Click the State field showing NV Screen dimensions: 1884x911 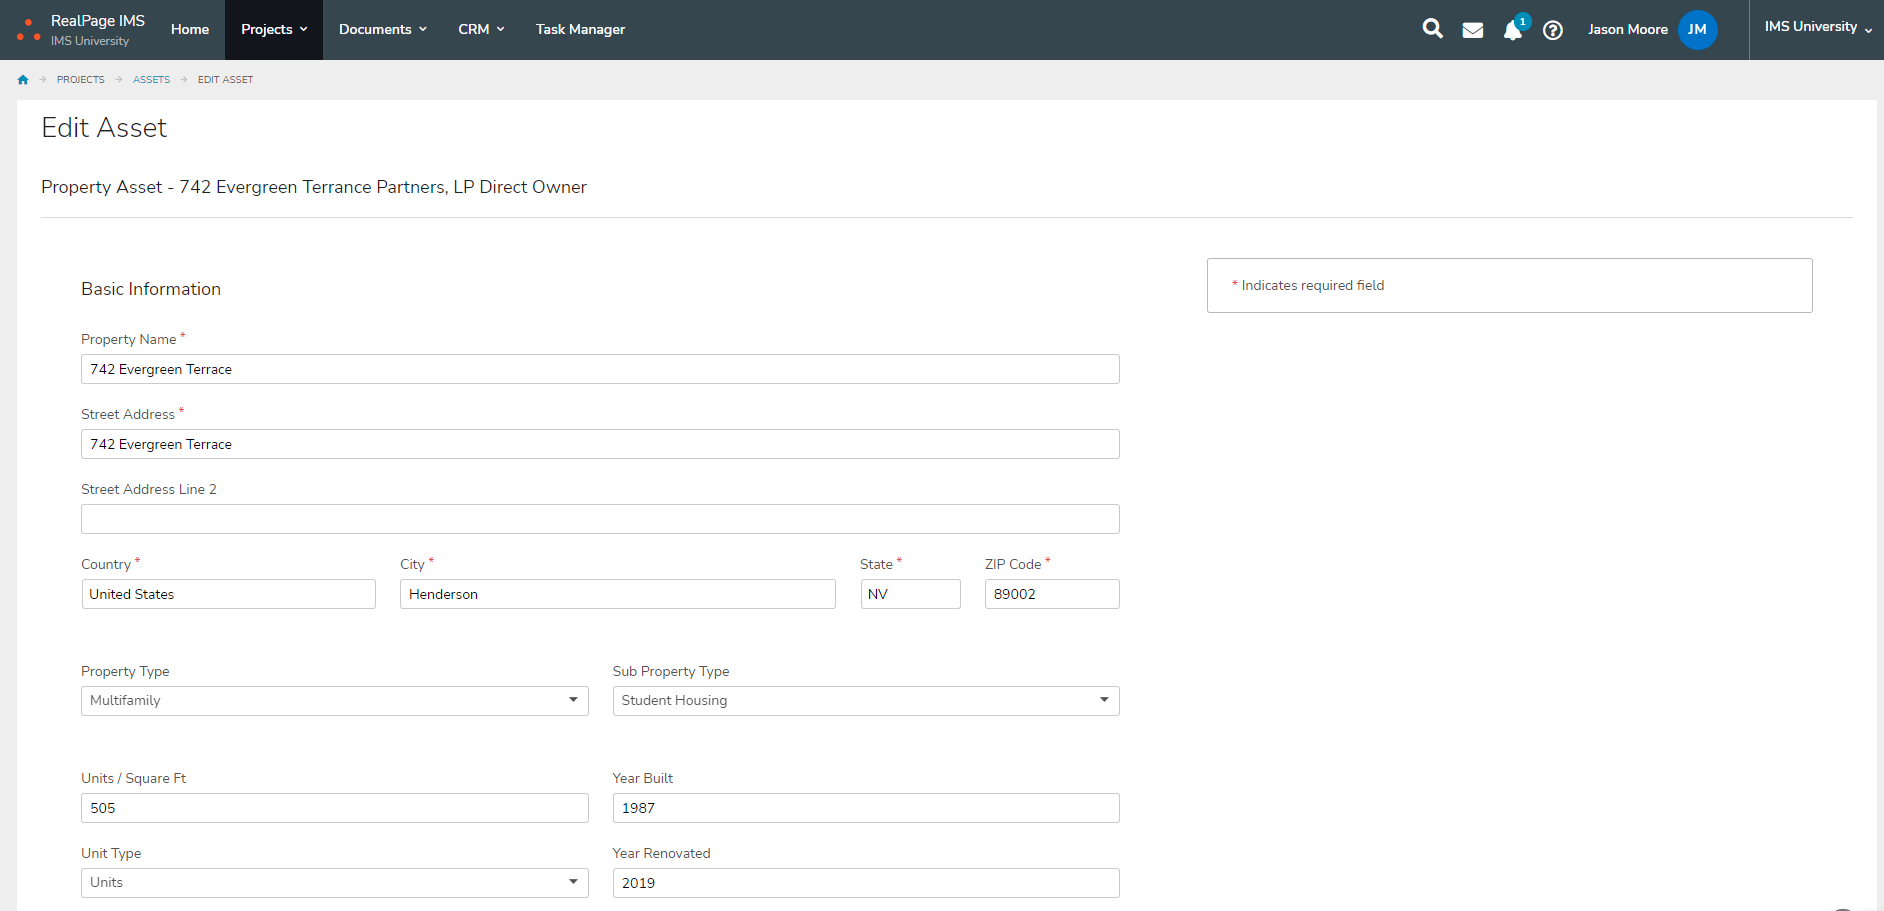(910, 594)
